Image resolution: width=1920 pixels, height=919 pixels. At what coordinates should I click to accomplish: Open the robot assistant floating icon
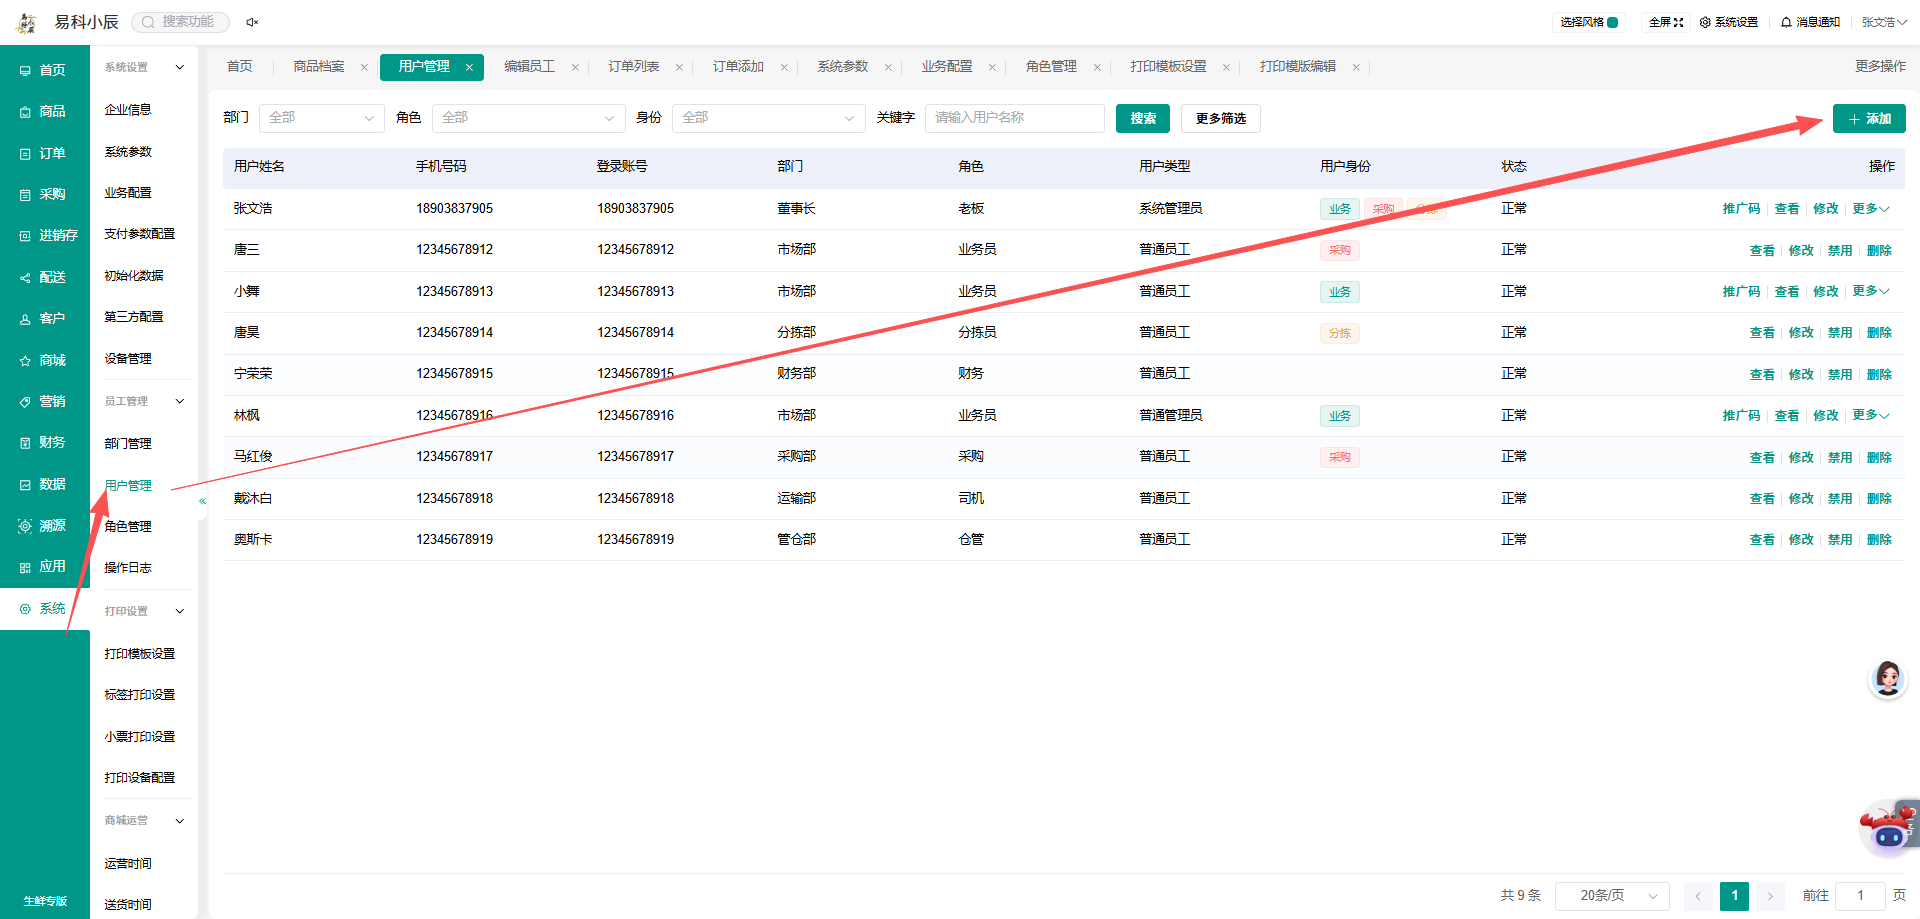[1888, 828]
